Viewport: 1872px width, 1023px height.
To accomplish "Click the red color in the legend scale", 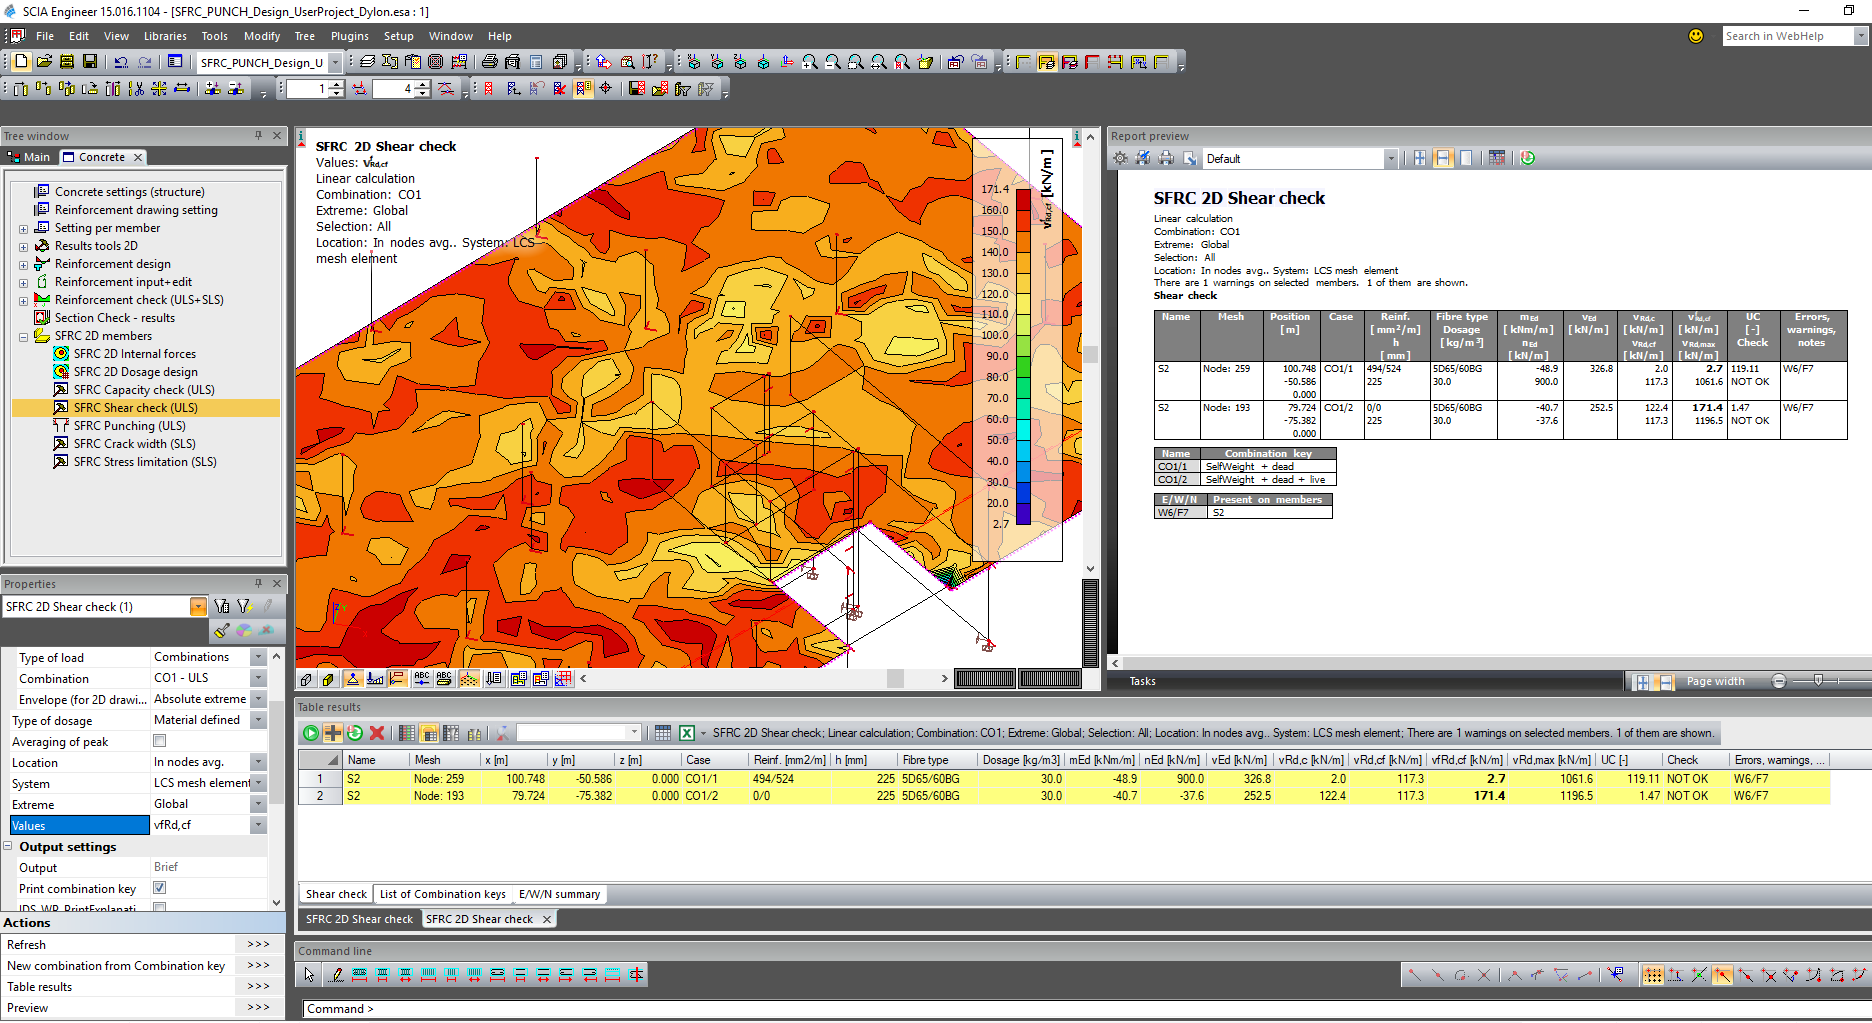I will pyautogui.click(x=1023, y=199).
